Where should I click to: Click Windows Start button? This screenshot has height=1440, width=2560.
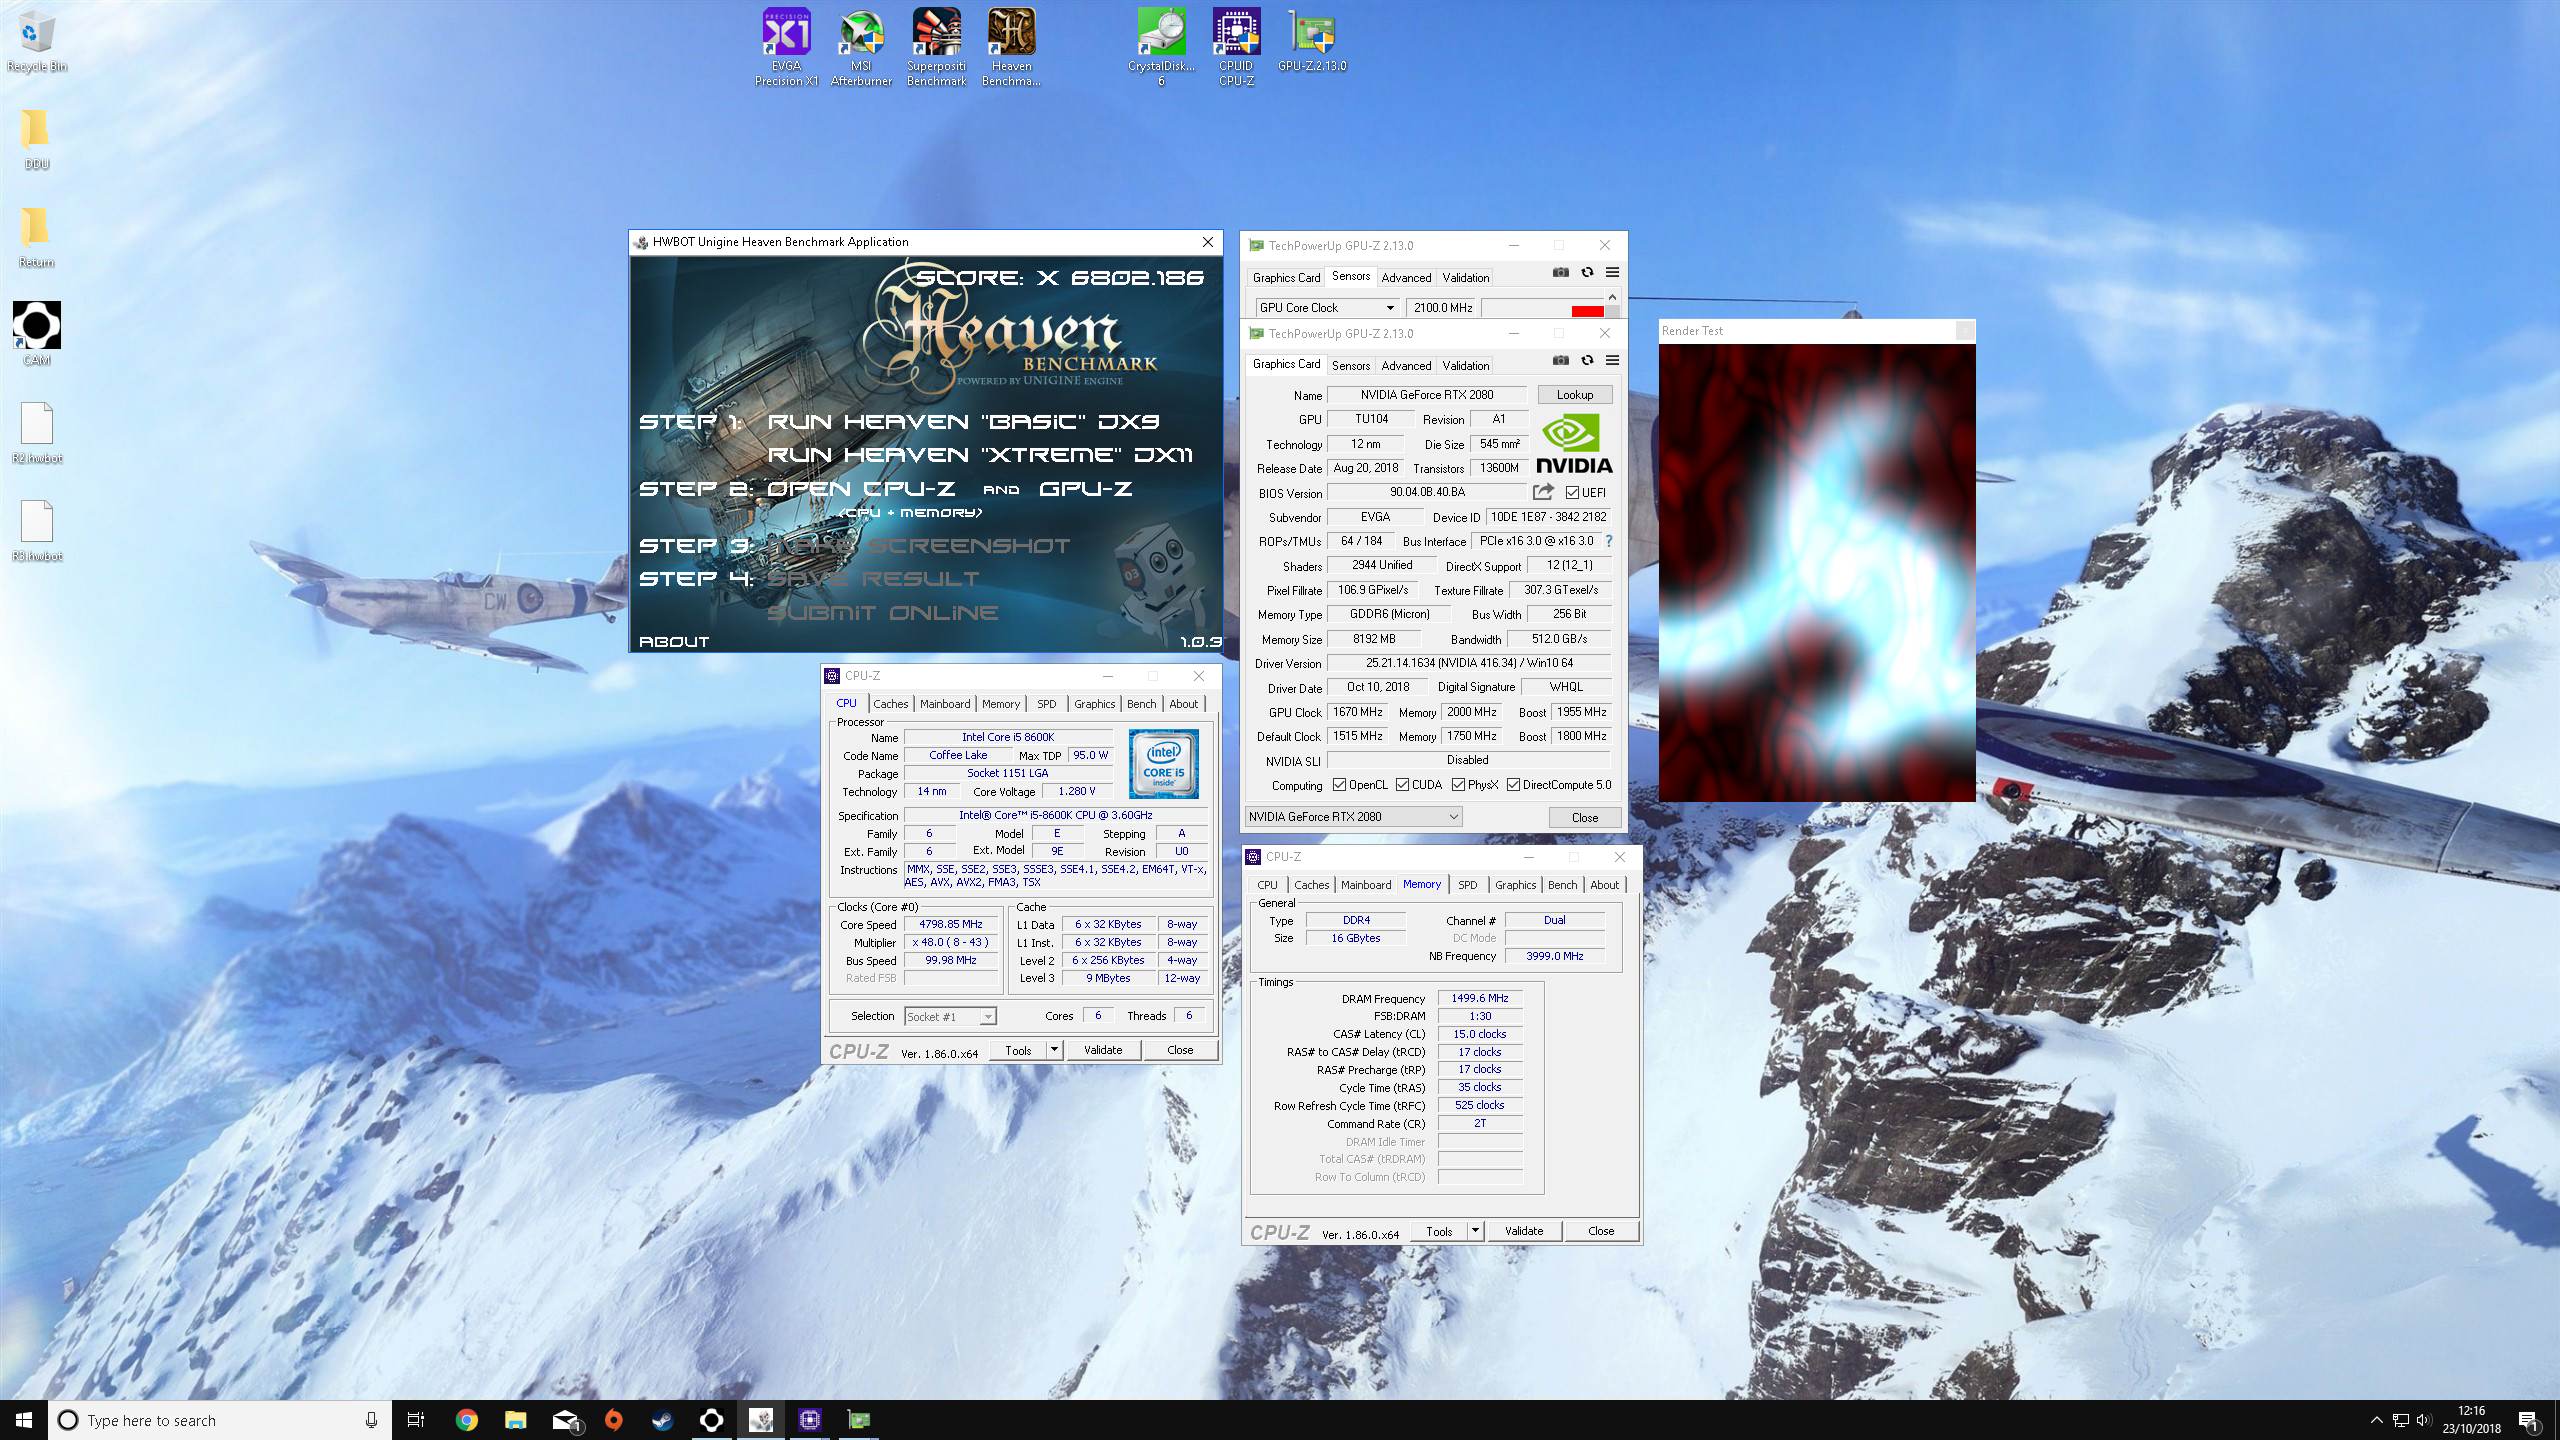pos(24,1420)
